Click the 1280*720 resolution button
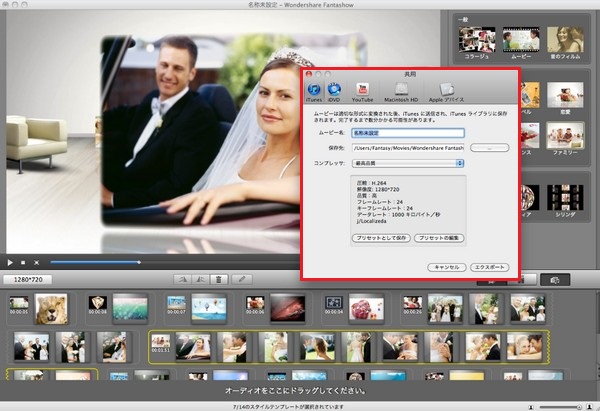Image resolution: width=600 pixels, height=411 pixels. point(28,280)
